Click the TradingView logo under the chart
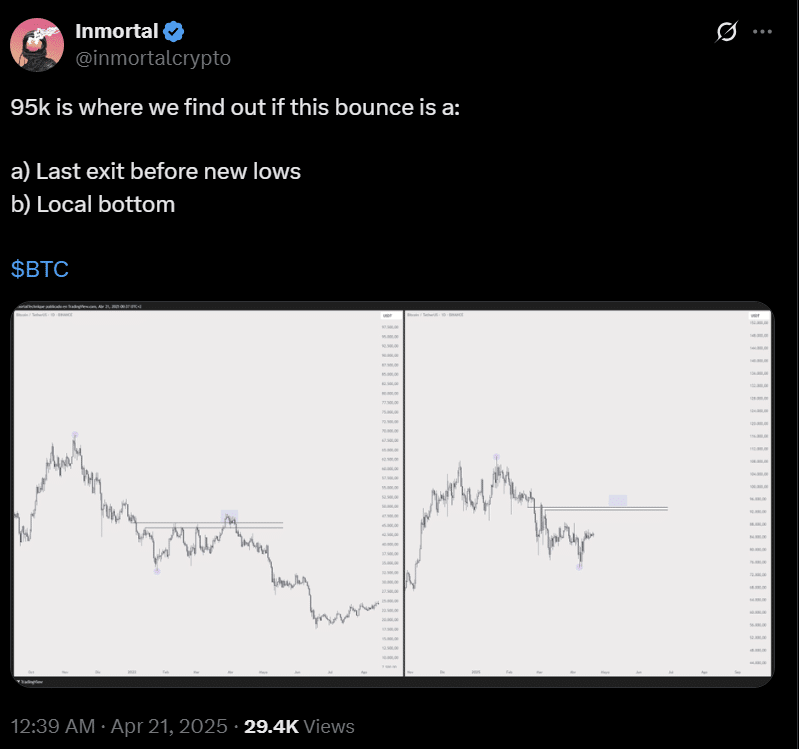The width and height of the screenshot is (799, 749). pyautogui.click(x=28, y=681)
